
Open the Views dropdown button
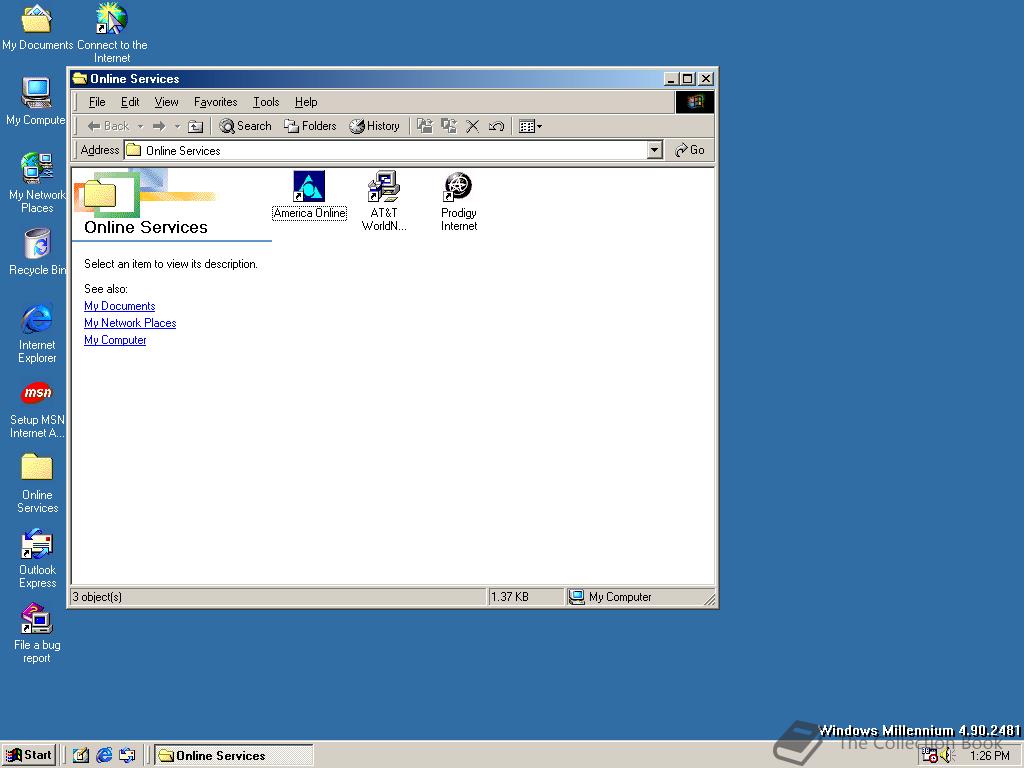pos(530,126)
